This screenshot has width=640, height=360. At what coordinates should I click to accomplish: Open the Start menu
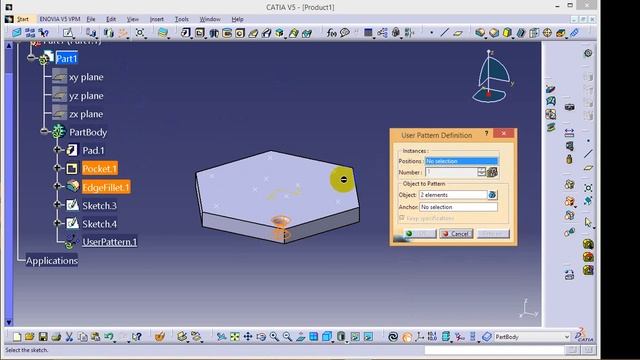[23, 19]
